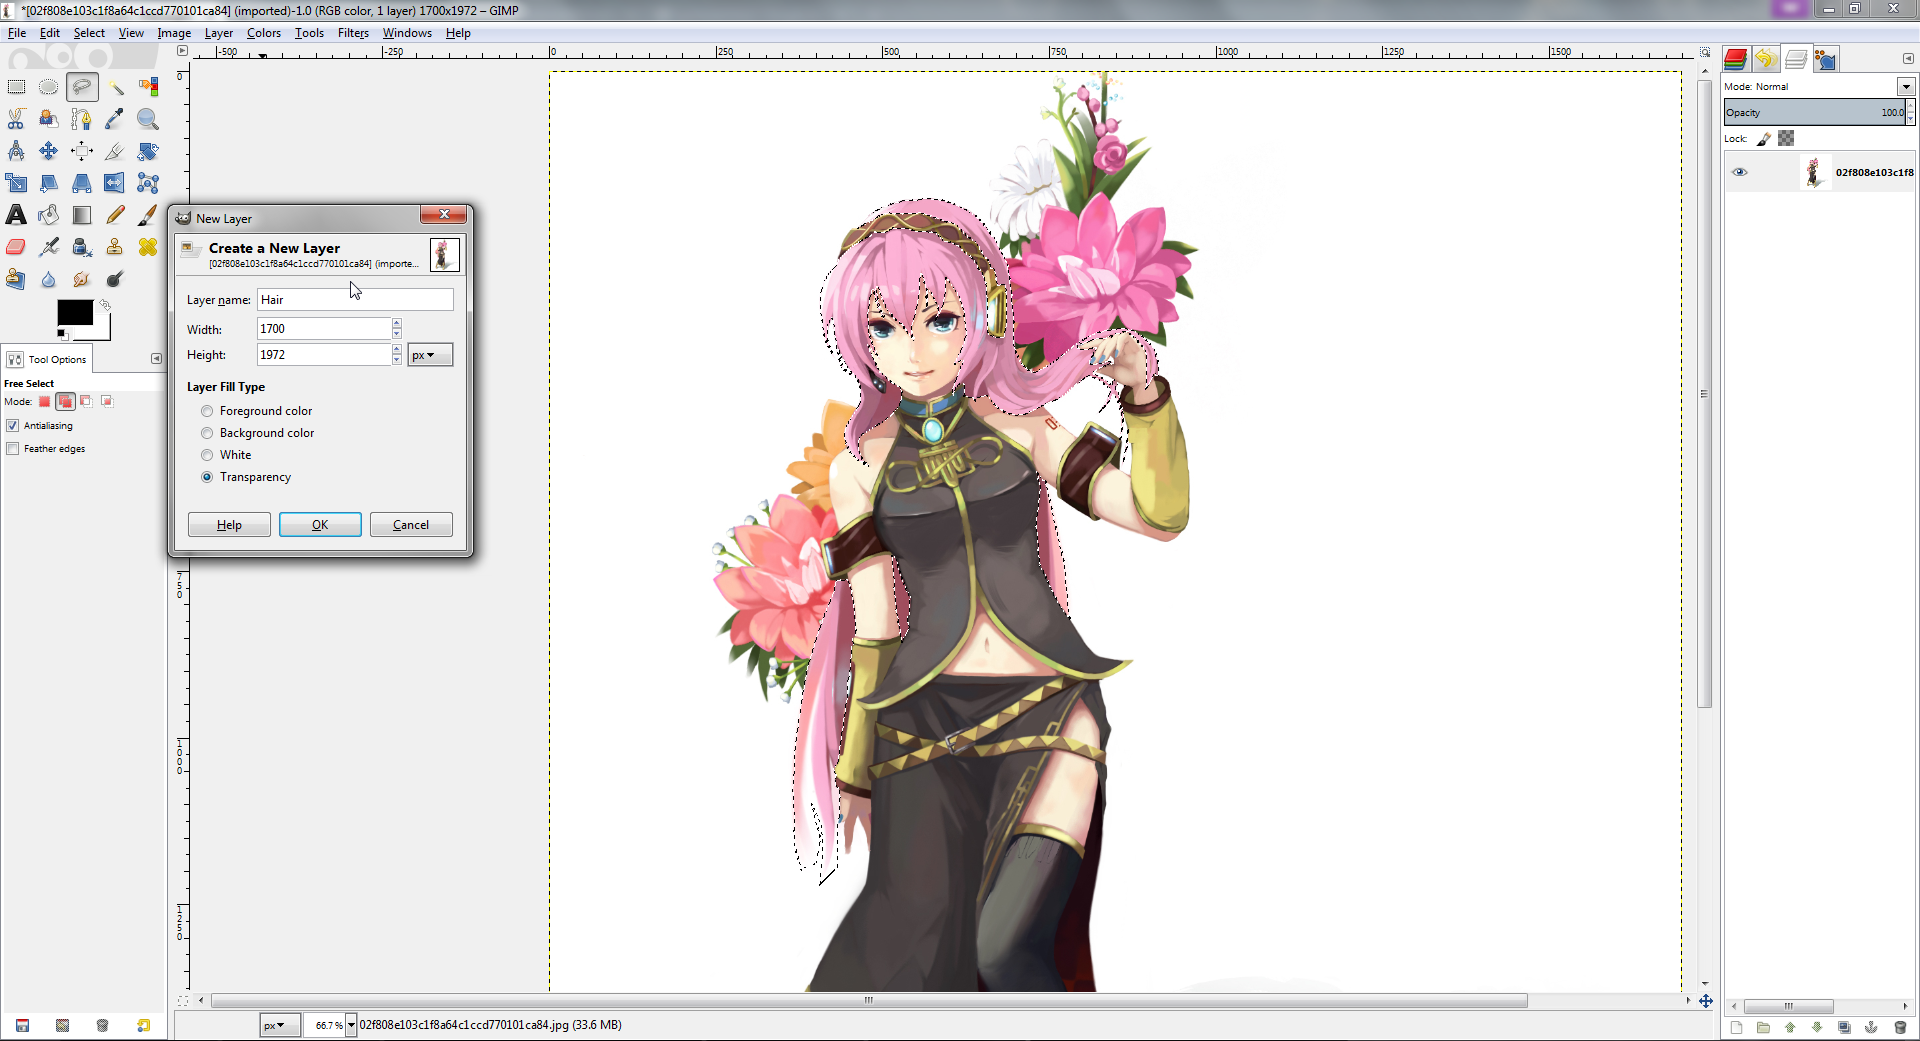Image resolution: width=1920 pixels, height=1041 pixels.
Task: Select the Ellipse Select tool
Action: [x=49, y=87]
